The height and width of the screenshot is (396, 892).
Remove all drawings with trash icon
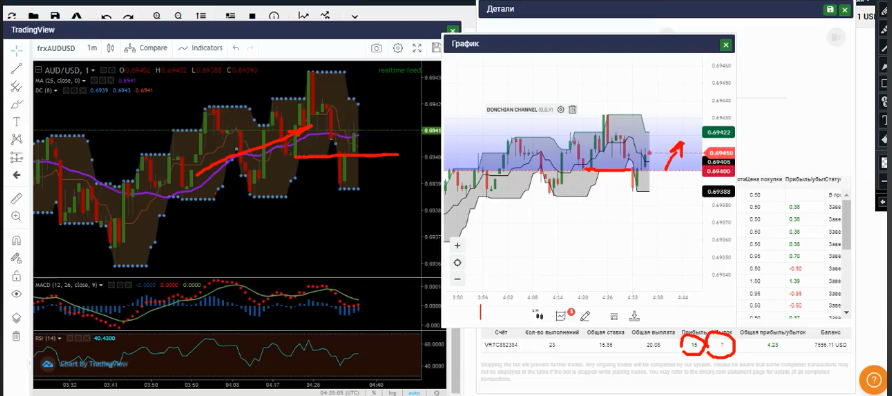[x=16, y=336]
